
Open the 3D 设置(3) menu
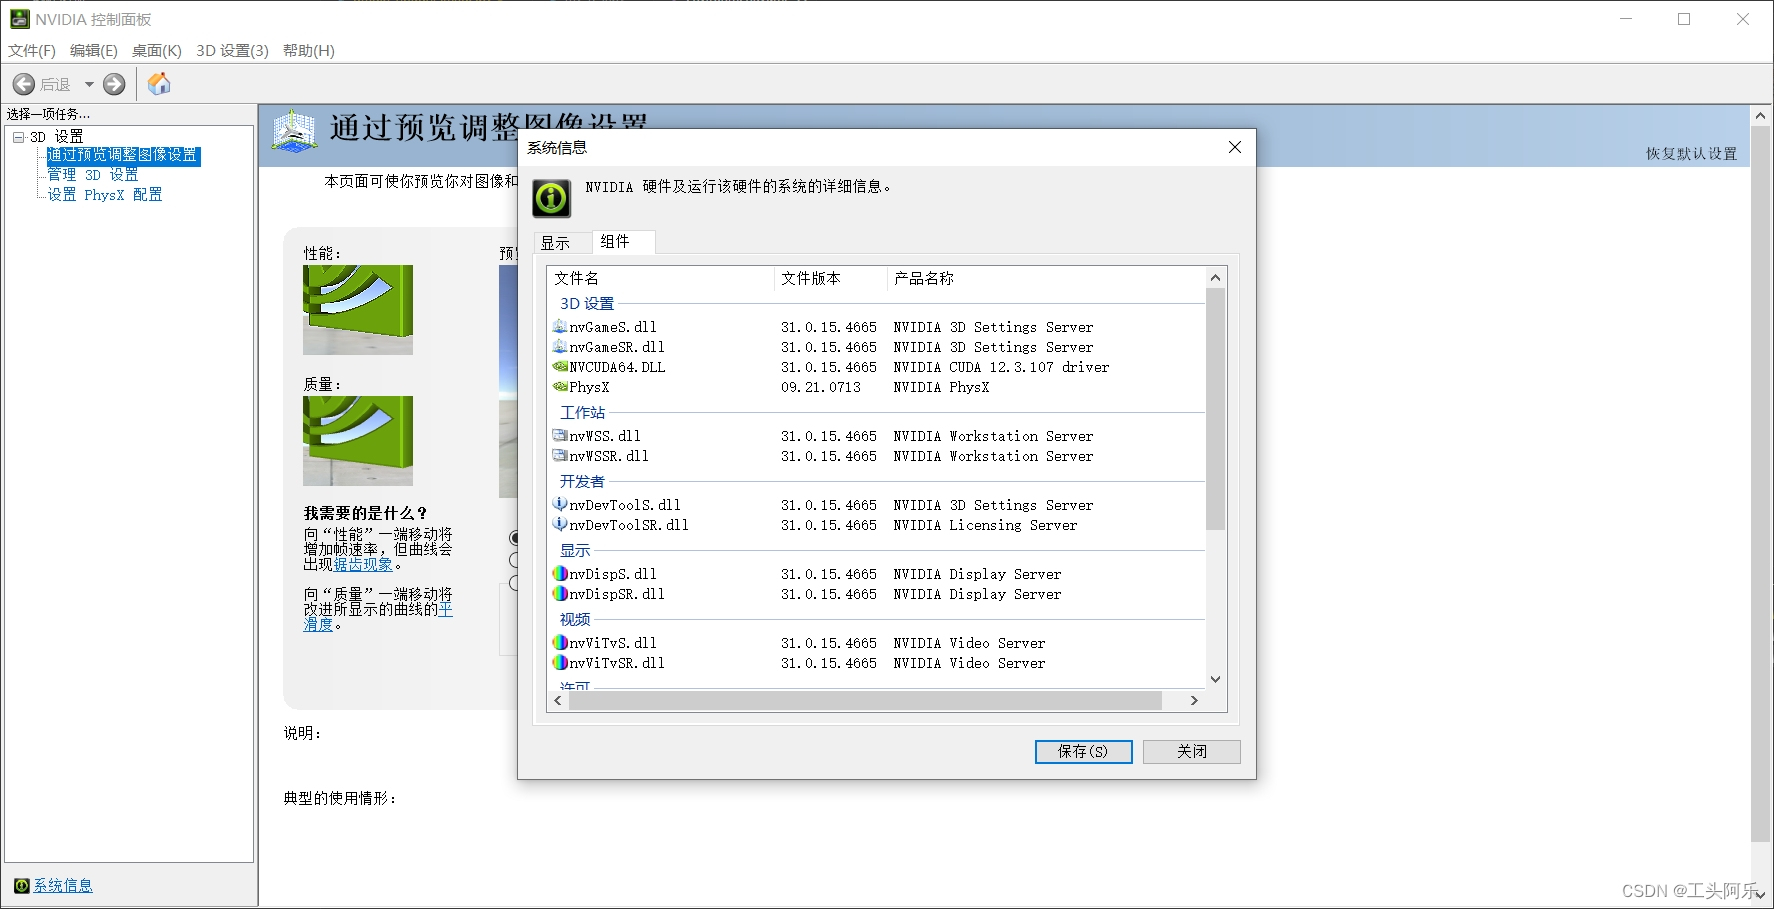click(232, 51)
